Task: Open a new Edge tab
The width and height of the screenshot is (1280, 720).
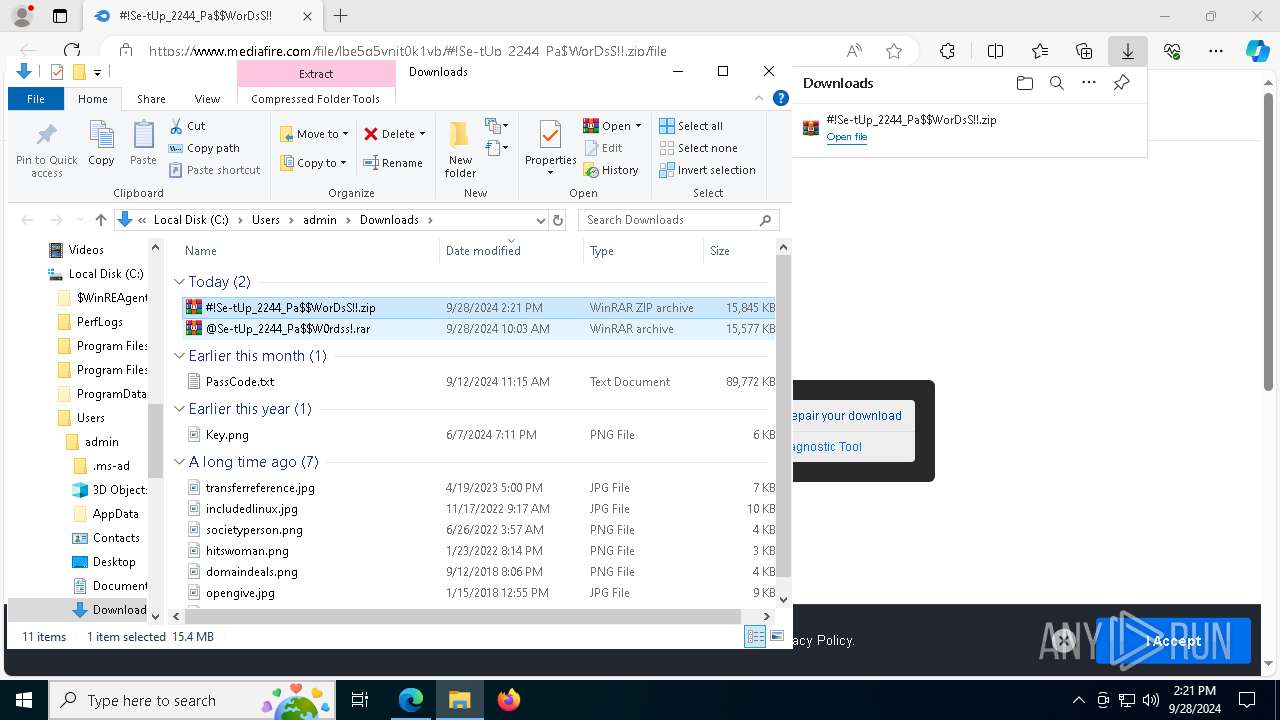Action: pyautogui.click(x=340, y=16)
